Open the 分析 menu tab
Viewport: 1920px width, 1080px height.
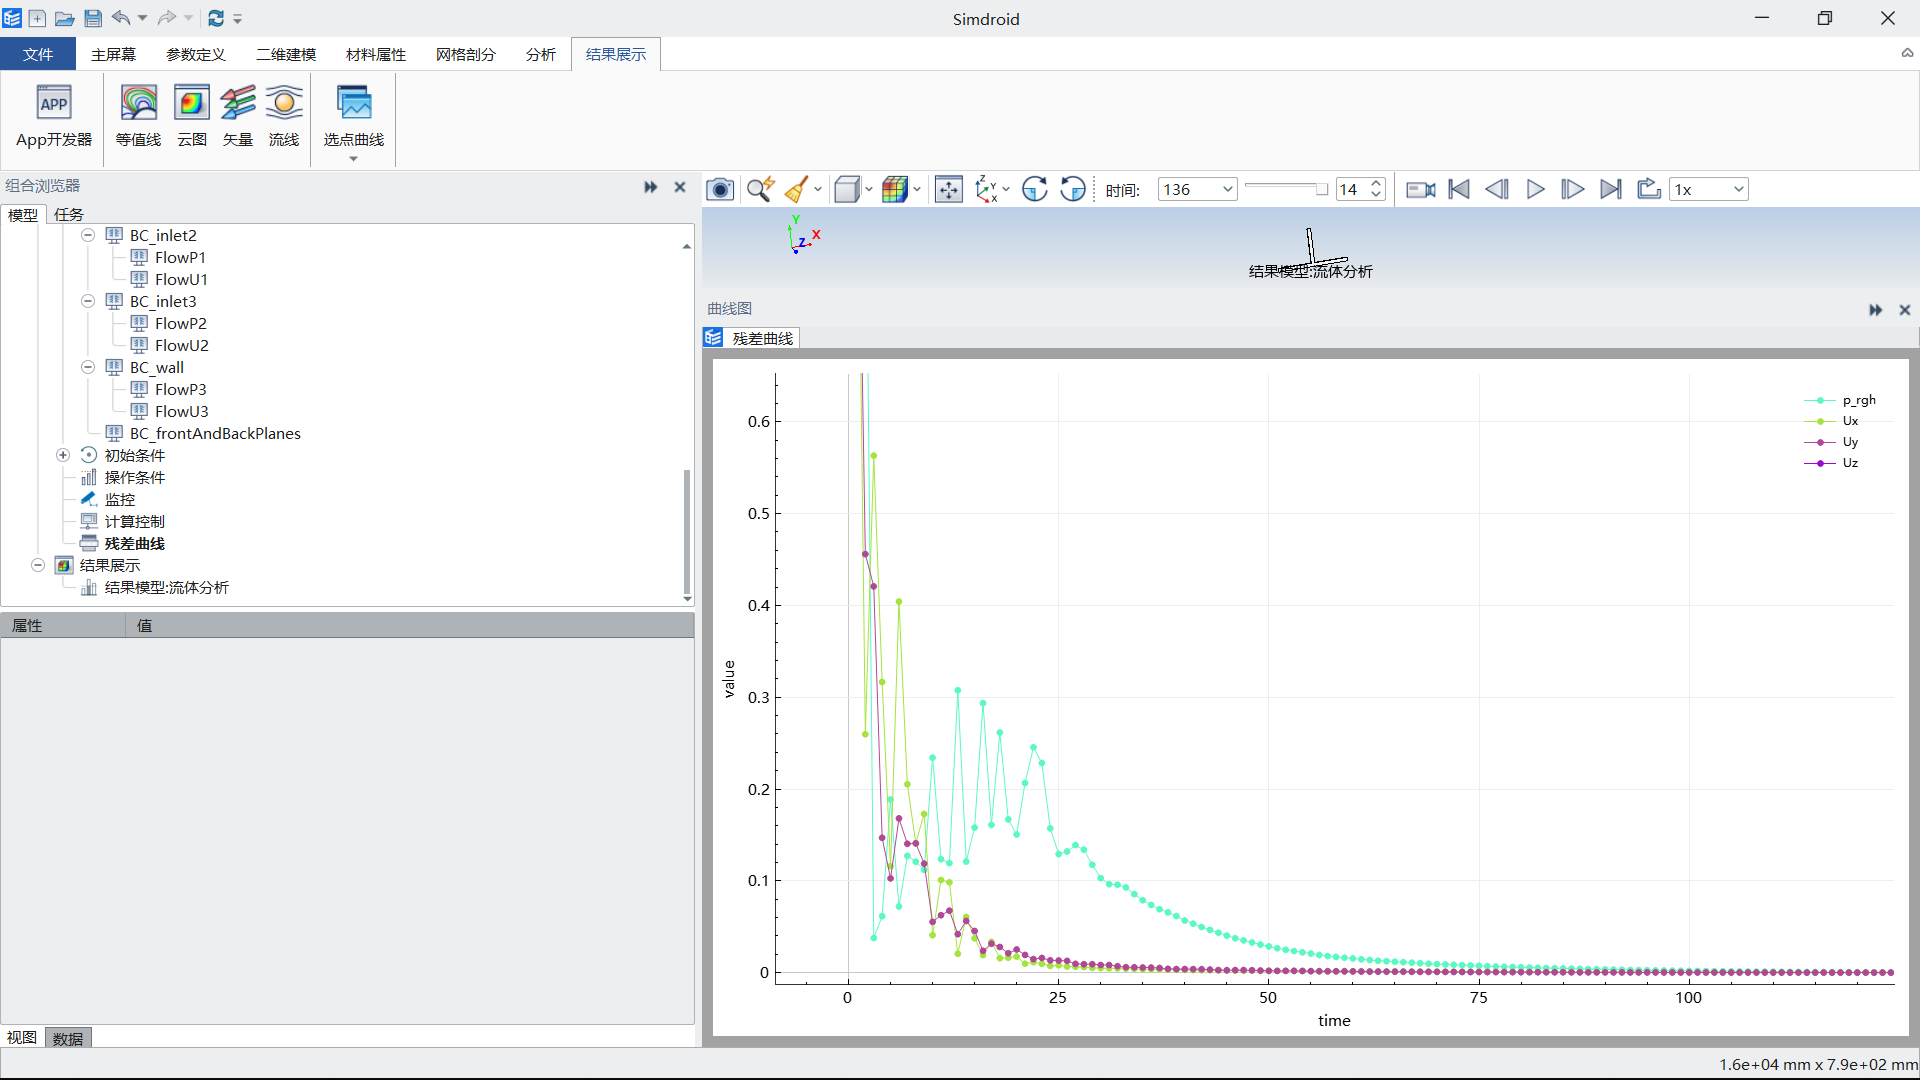point(541,54)
